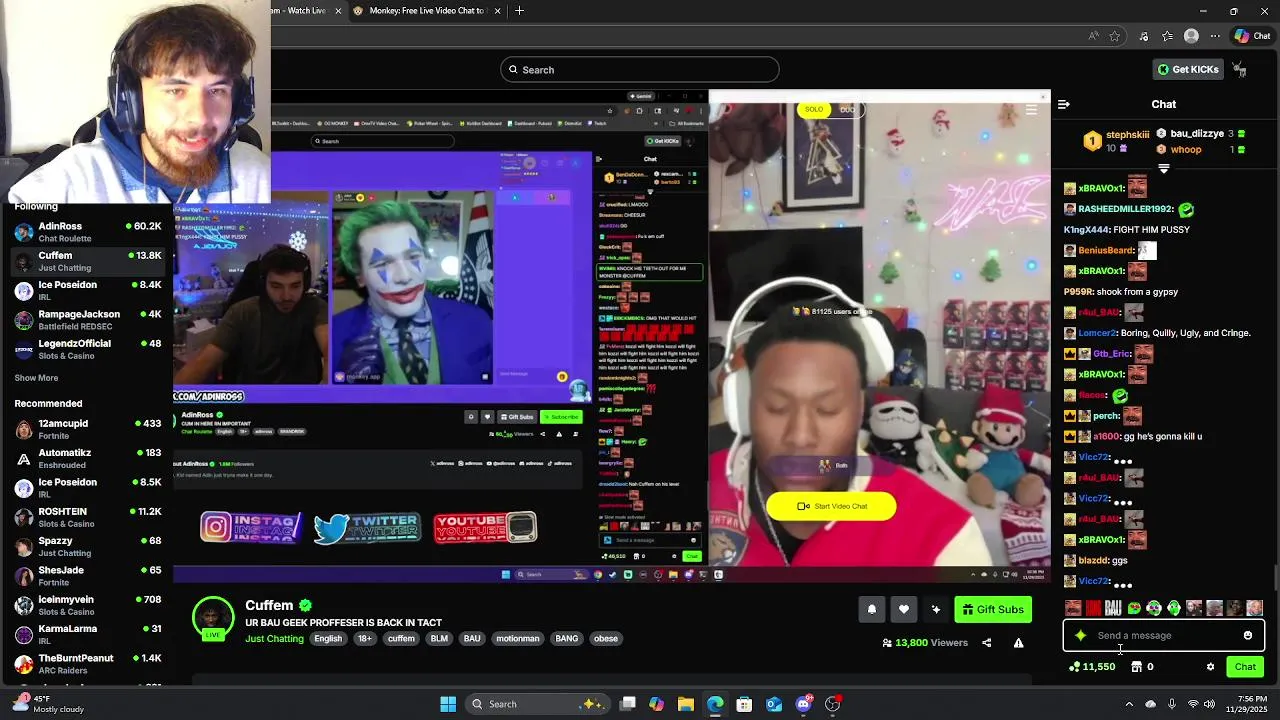Open OBS Studio from the taskbar

(x=833, y=704)
